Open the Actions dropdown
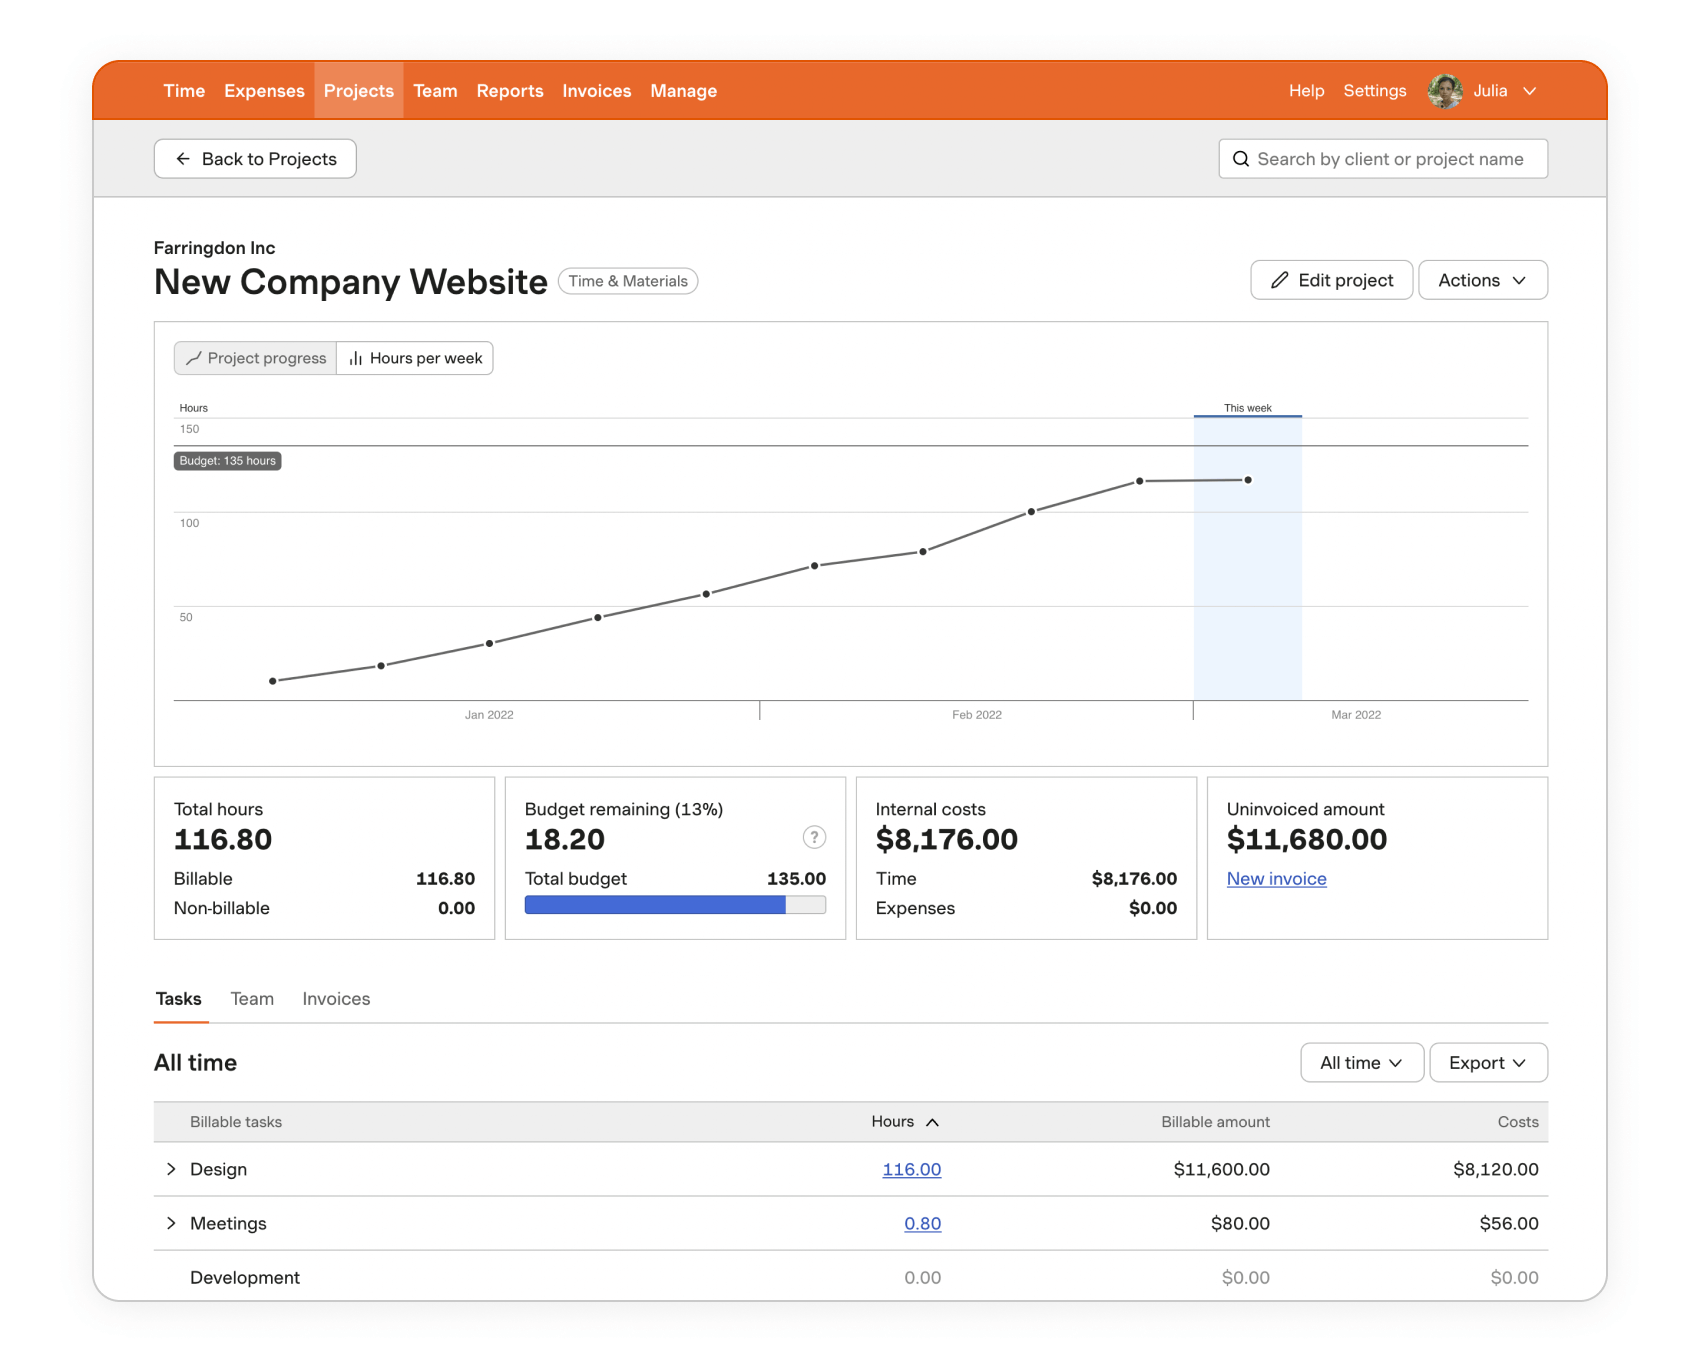The height and width of the screenshot is (1364, 1700). (1482, 280)
